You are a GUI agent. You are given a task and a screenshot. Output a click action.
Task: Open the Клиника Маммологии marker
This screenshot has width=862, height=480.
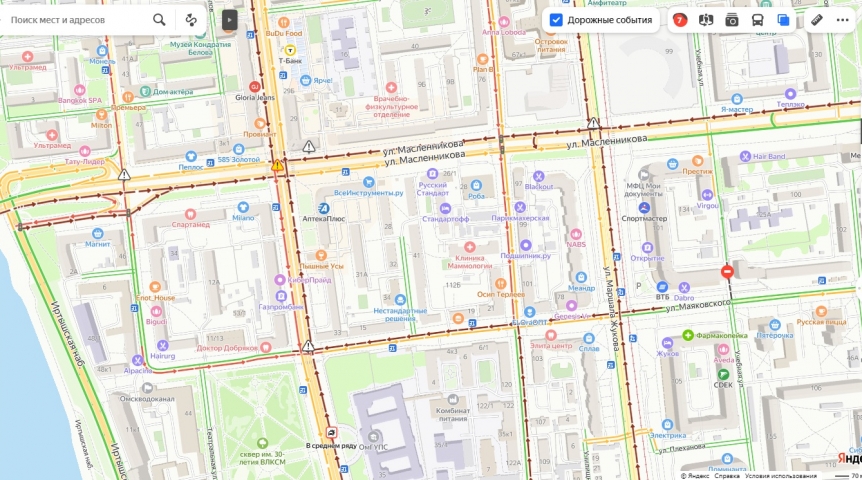tap(469, 247)
